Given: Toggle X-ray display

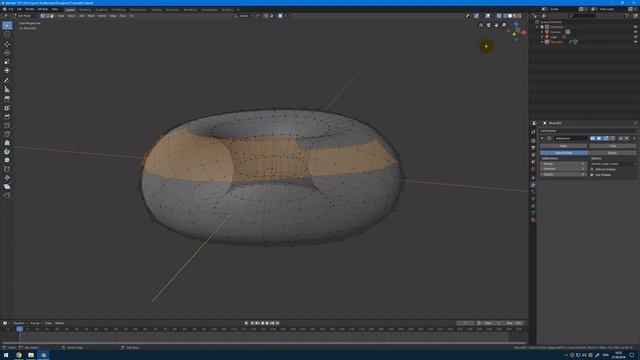Looking at the screenshot, I should point(499,16).
